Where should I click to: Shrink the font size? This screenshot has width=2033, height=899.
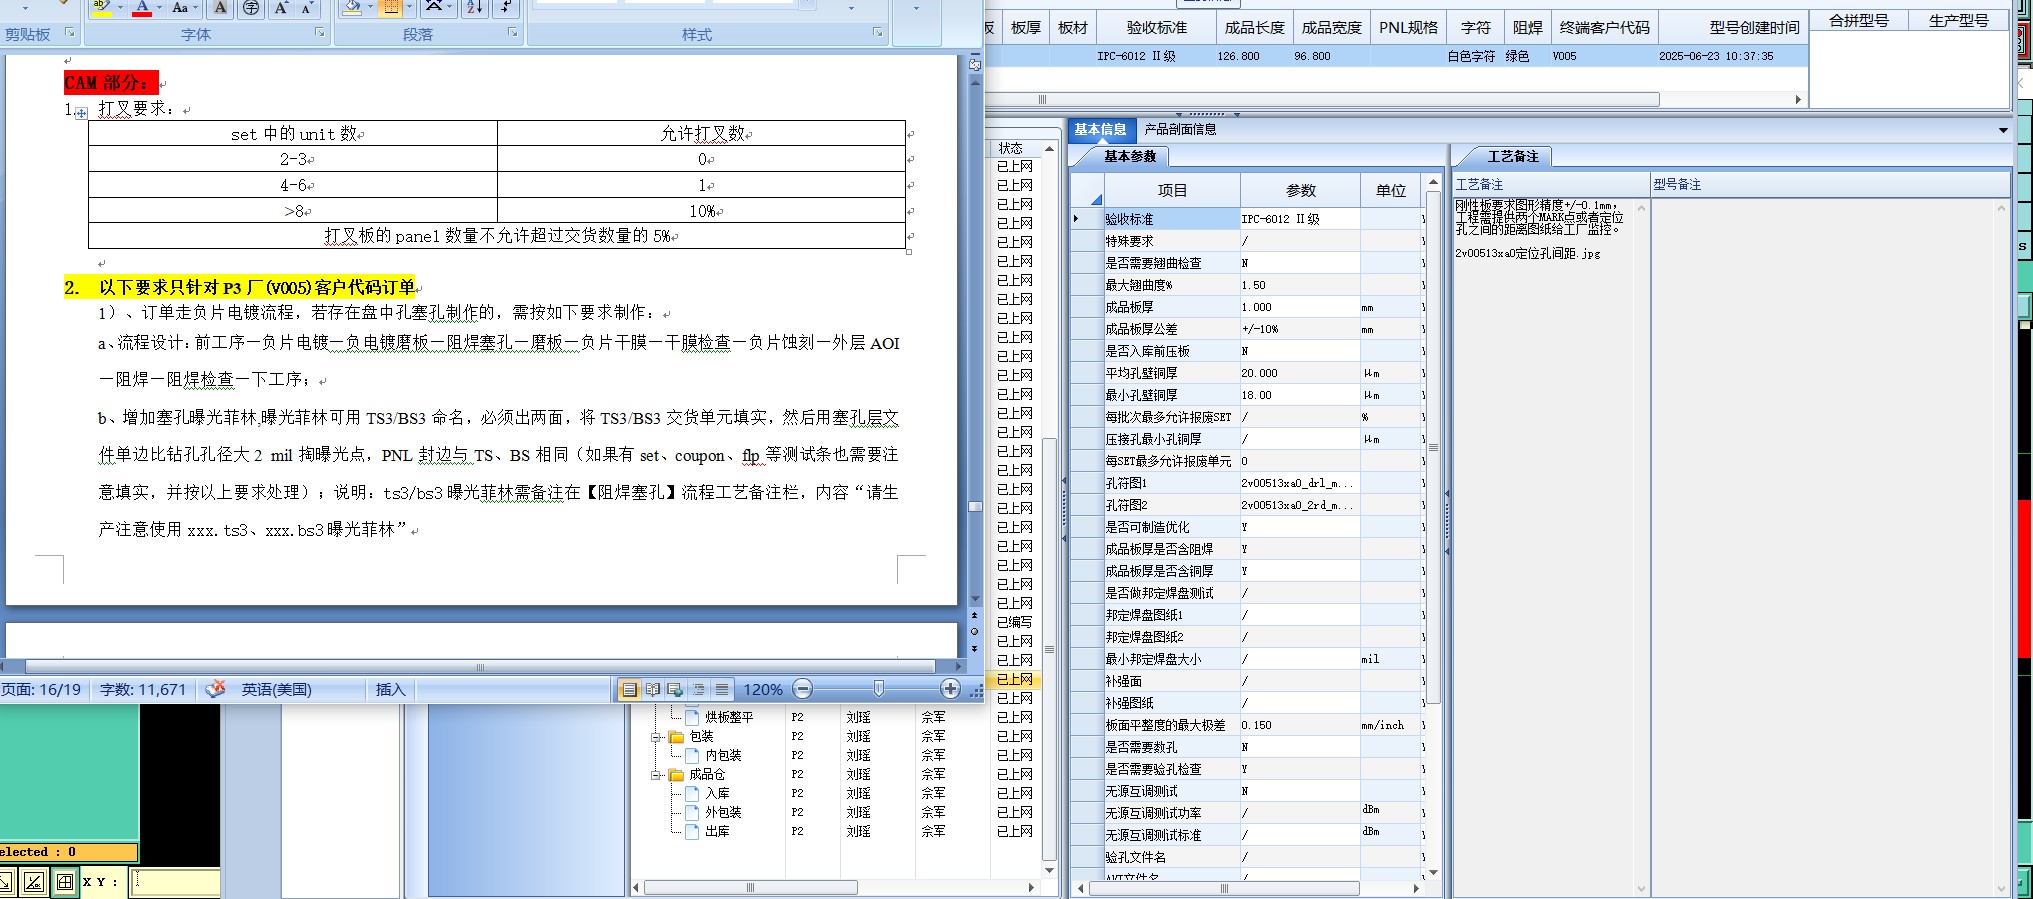(x=307, y=7)
